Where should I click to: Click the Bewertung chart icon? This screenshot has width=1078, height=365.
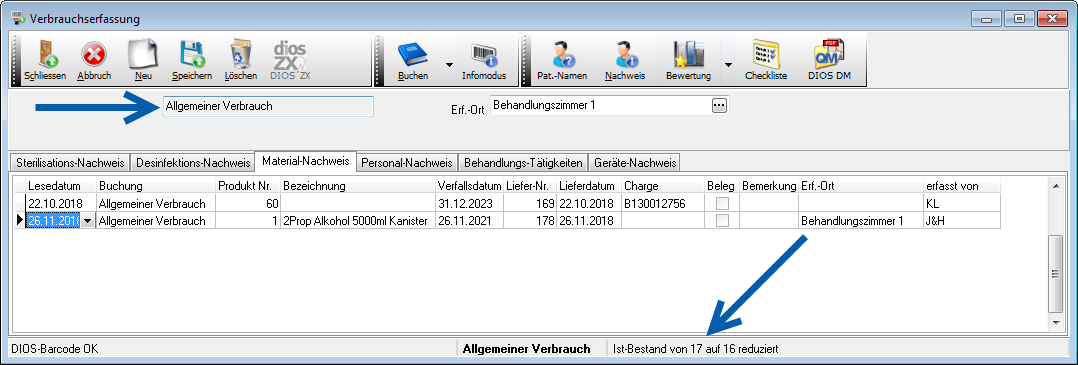(x=688, y=55)
